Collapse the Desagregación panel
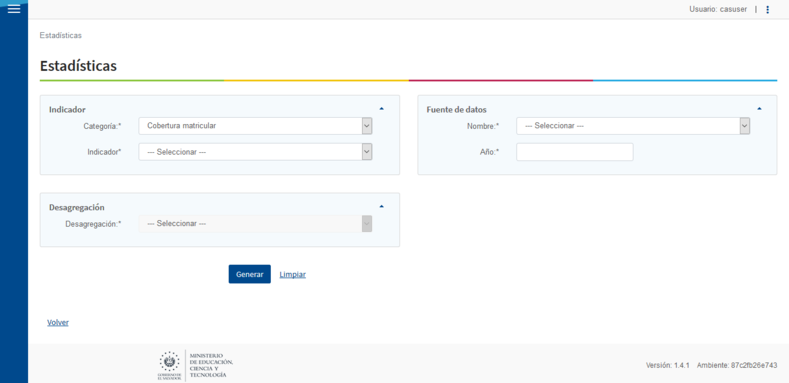 pyautogui.click(x=381, y=206)
